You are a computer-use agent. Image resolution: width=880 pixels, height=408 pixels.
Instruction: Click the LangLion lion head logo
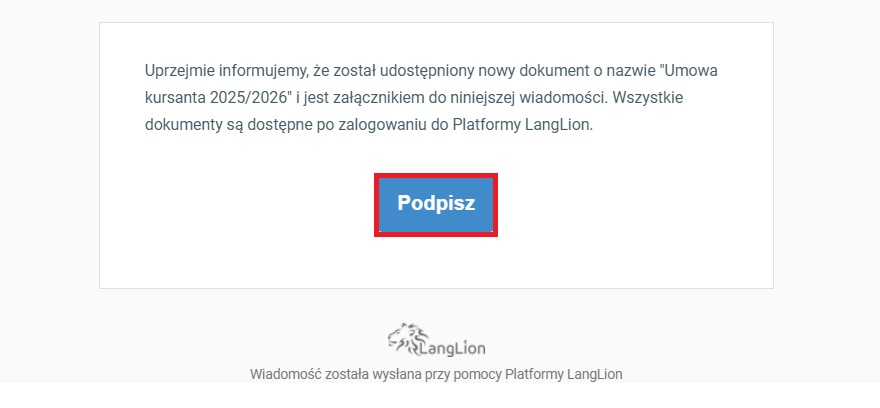pyautogui.click(x=407, y=337)
